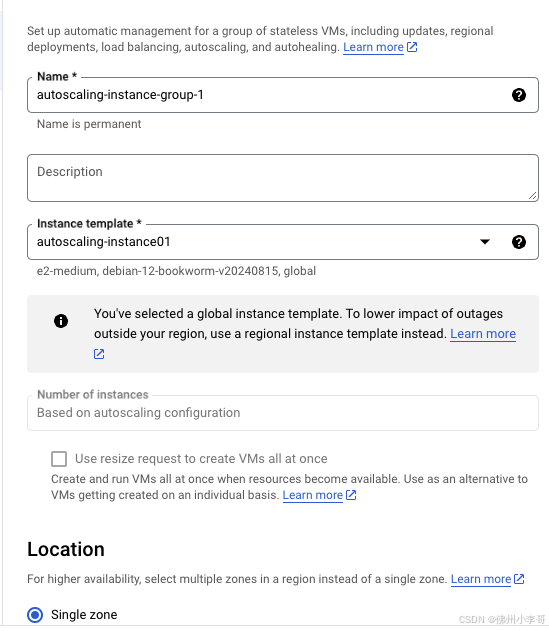
Task: Click the Name field with autoscaling-instance-group-1
Action: tap(283, 95)
